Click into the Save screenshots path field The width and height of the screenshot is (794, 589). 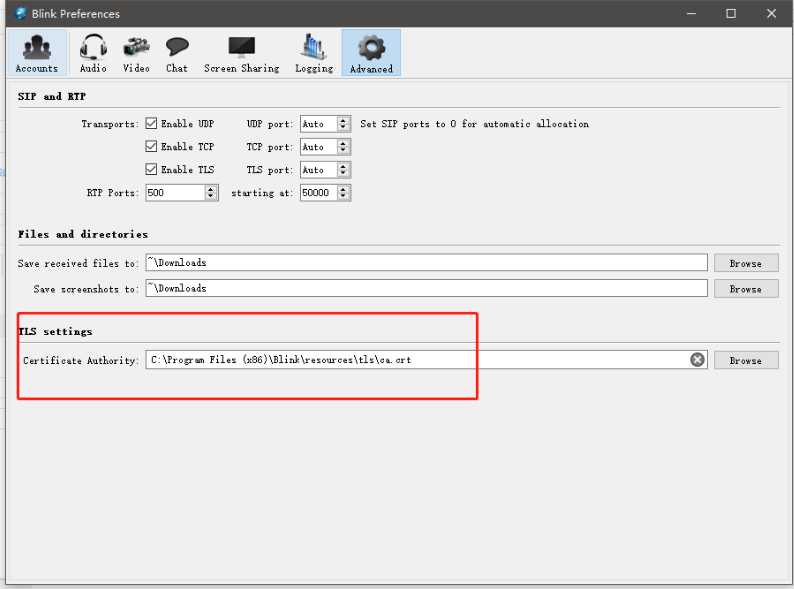(426, 288)
